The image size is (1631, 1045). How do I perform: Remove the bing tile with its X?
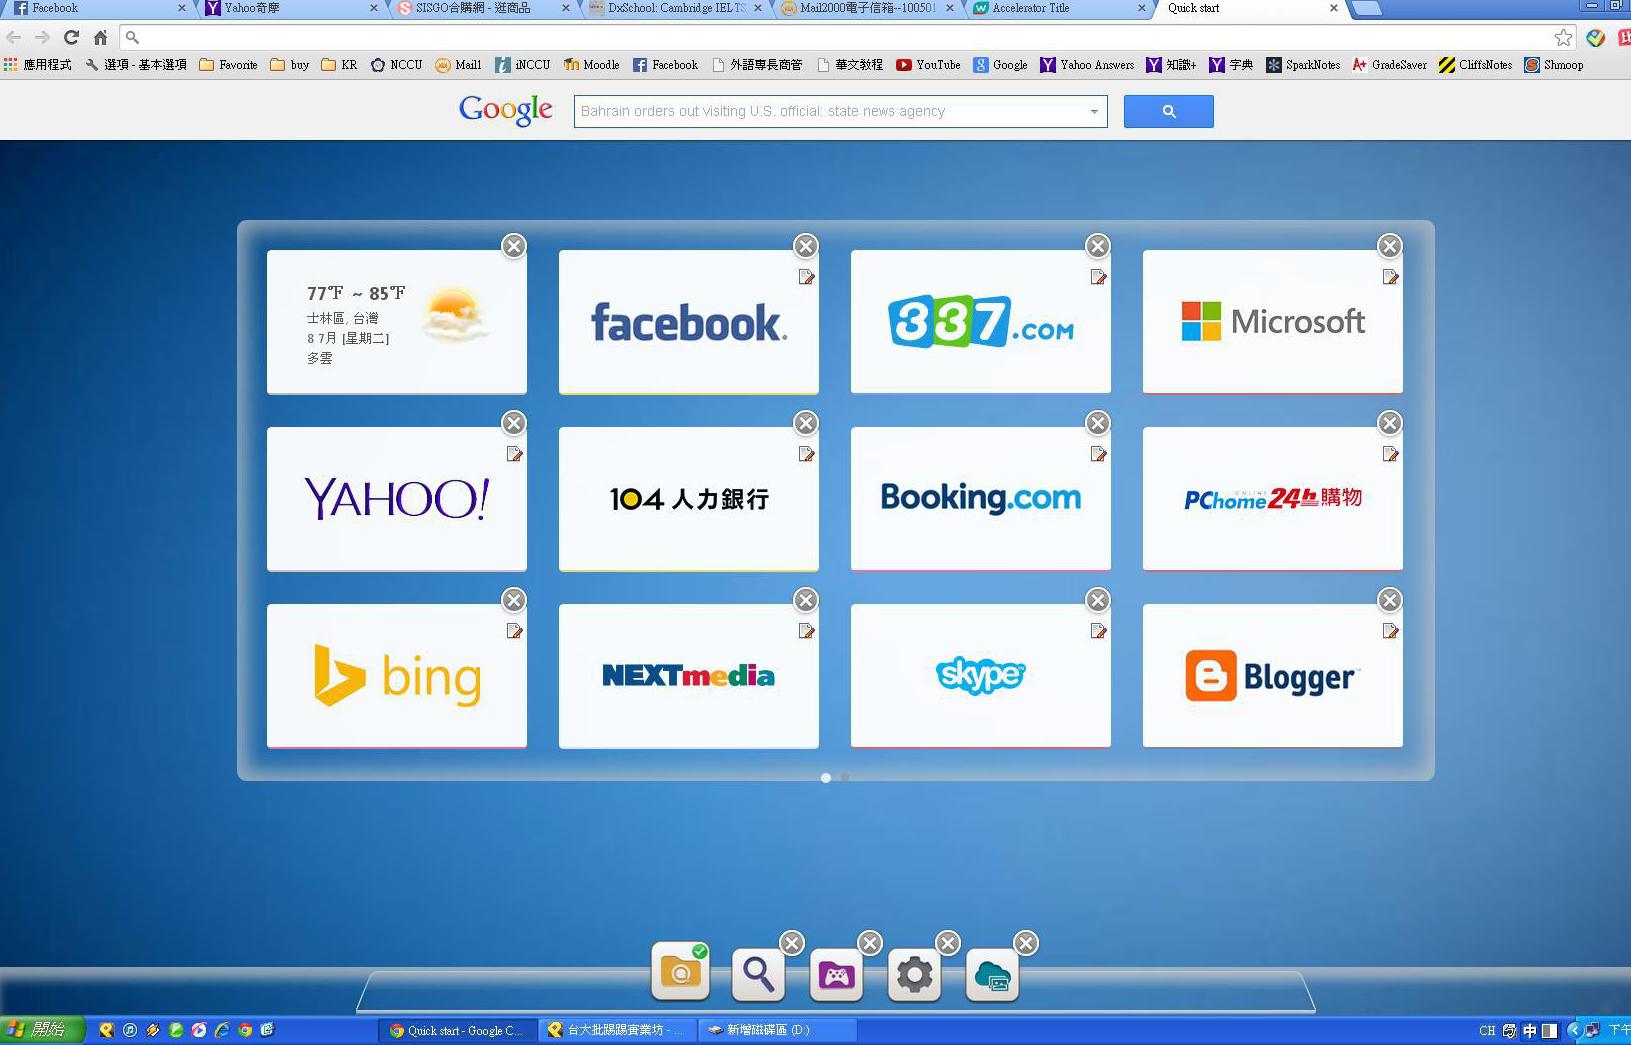coord(514,600)
